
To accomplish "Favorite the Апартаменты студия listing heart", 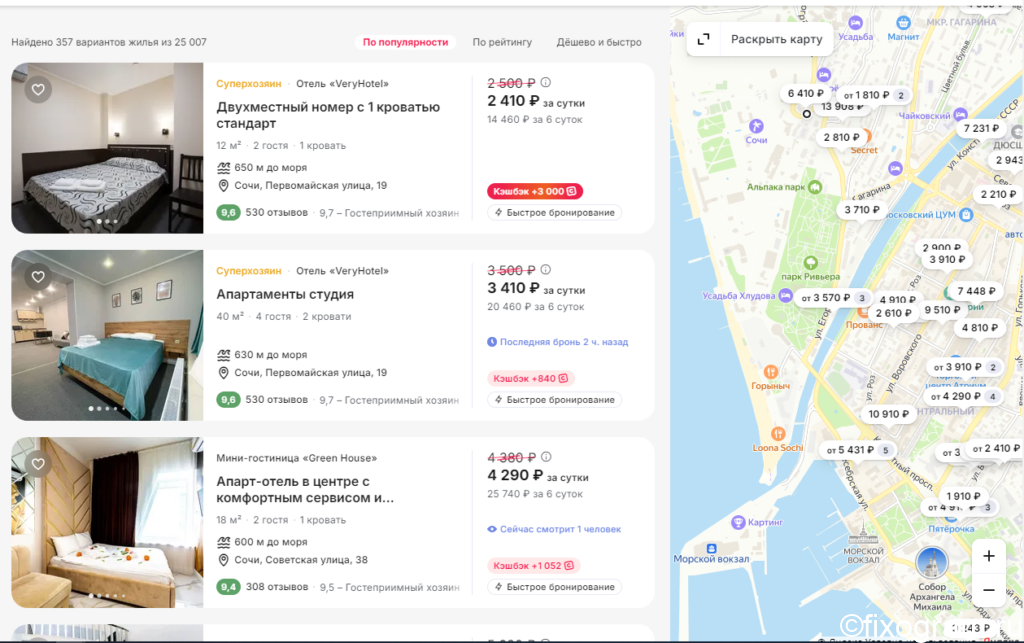I will coord(38,277).
